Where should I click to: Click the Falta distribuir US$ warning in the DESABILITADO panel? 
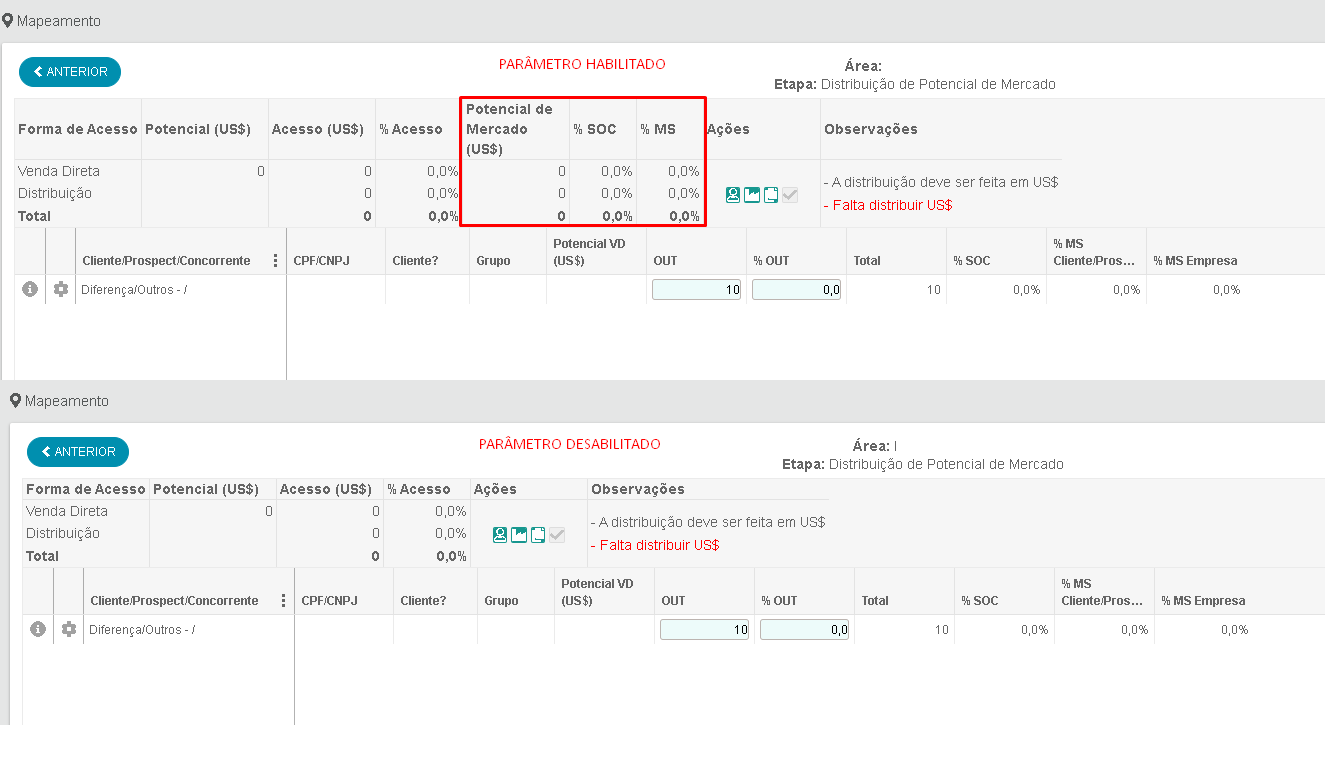pos(655,545)
